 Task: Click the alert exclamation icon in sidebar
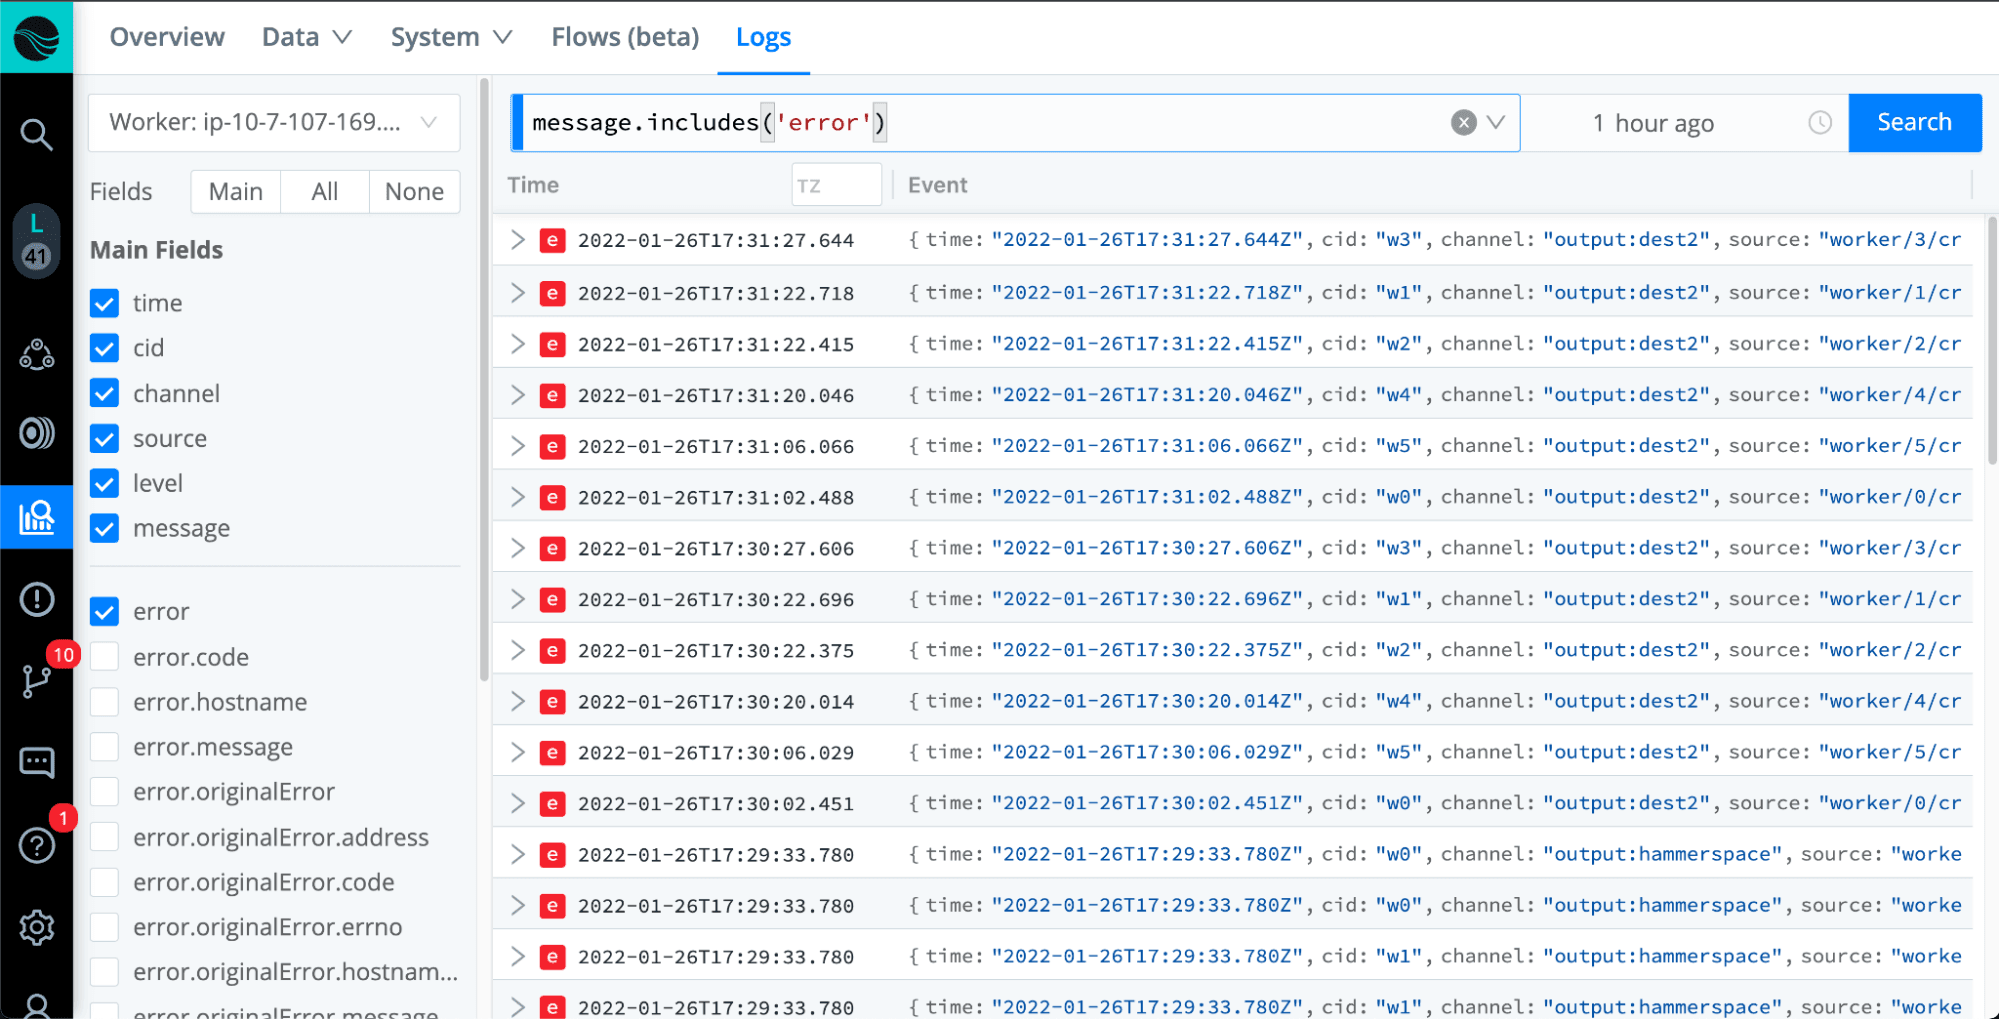[37, 599]
